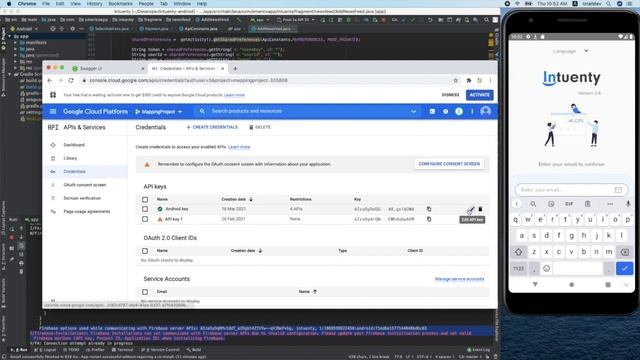640x360 pixels.
Task: Open the macOS Spotlight search icon
Action: [609, 4]
